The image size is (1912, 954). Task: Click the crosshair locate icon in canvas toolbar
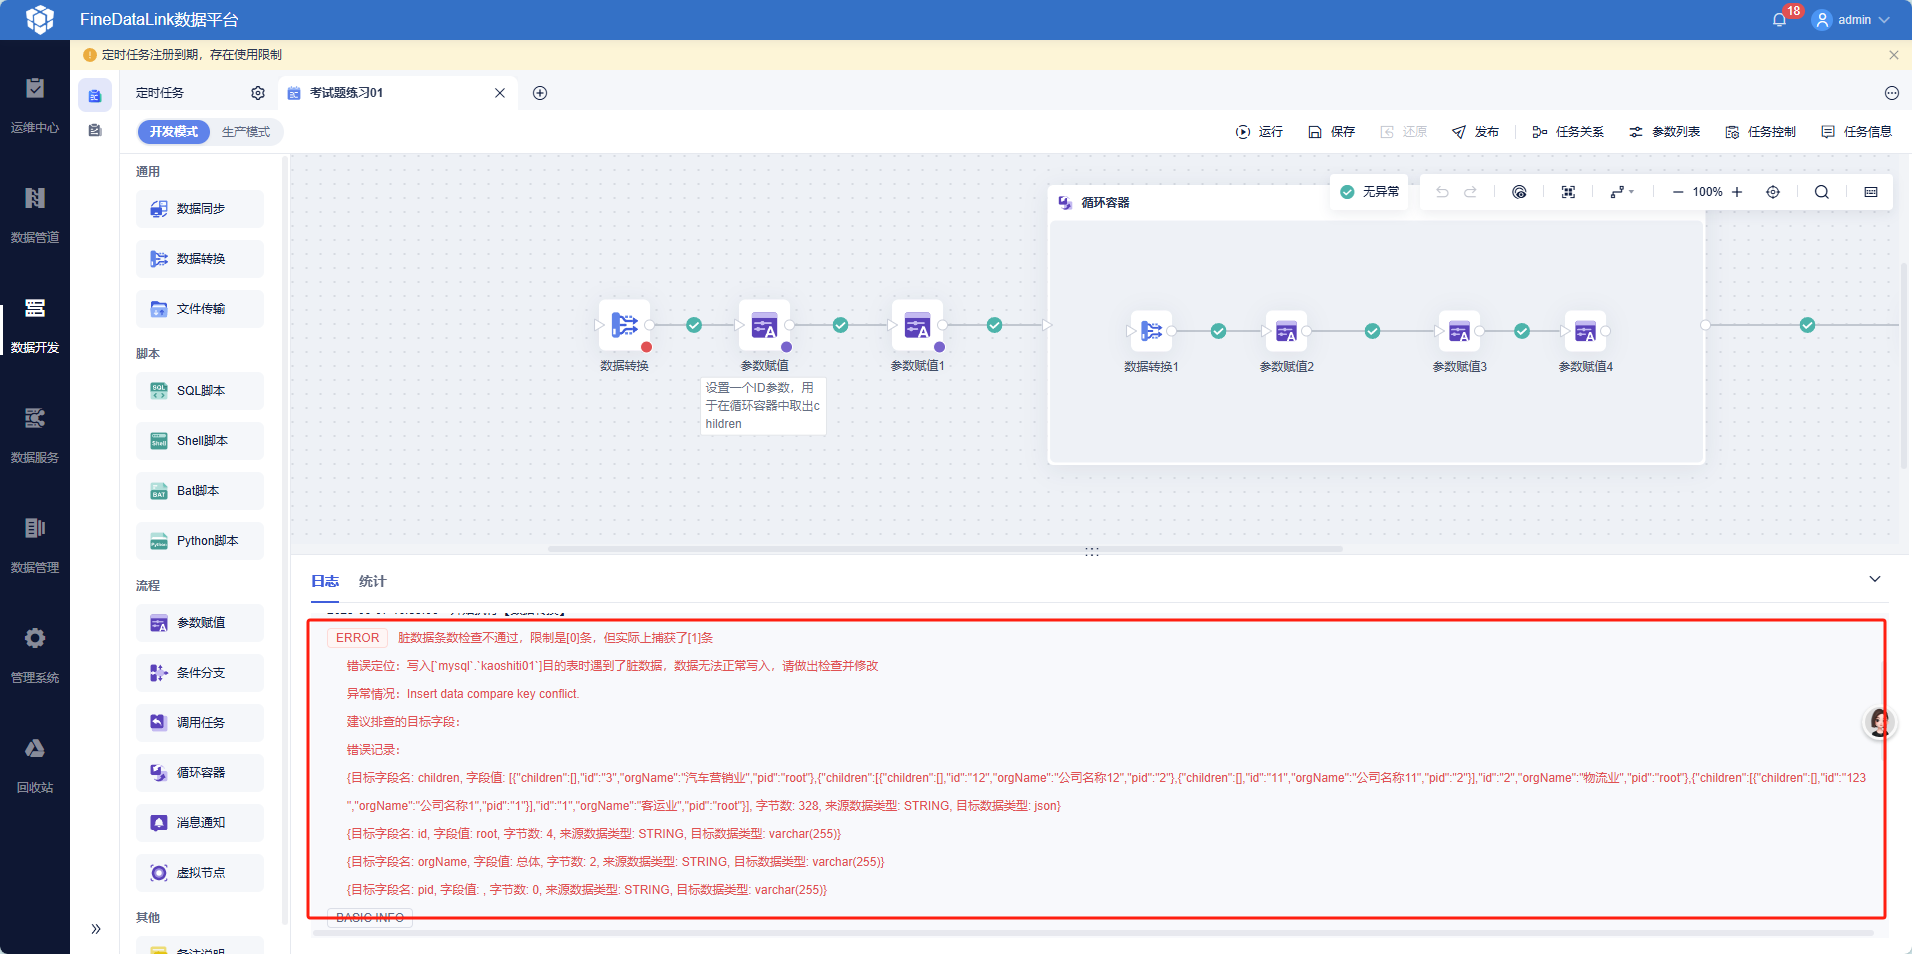pos(1773,192)
